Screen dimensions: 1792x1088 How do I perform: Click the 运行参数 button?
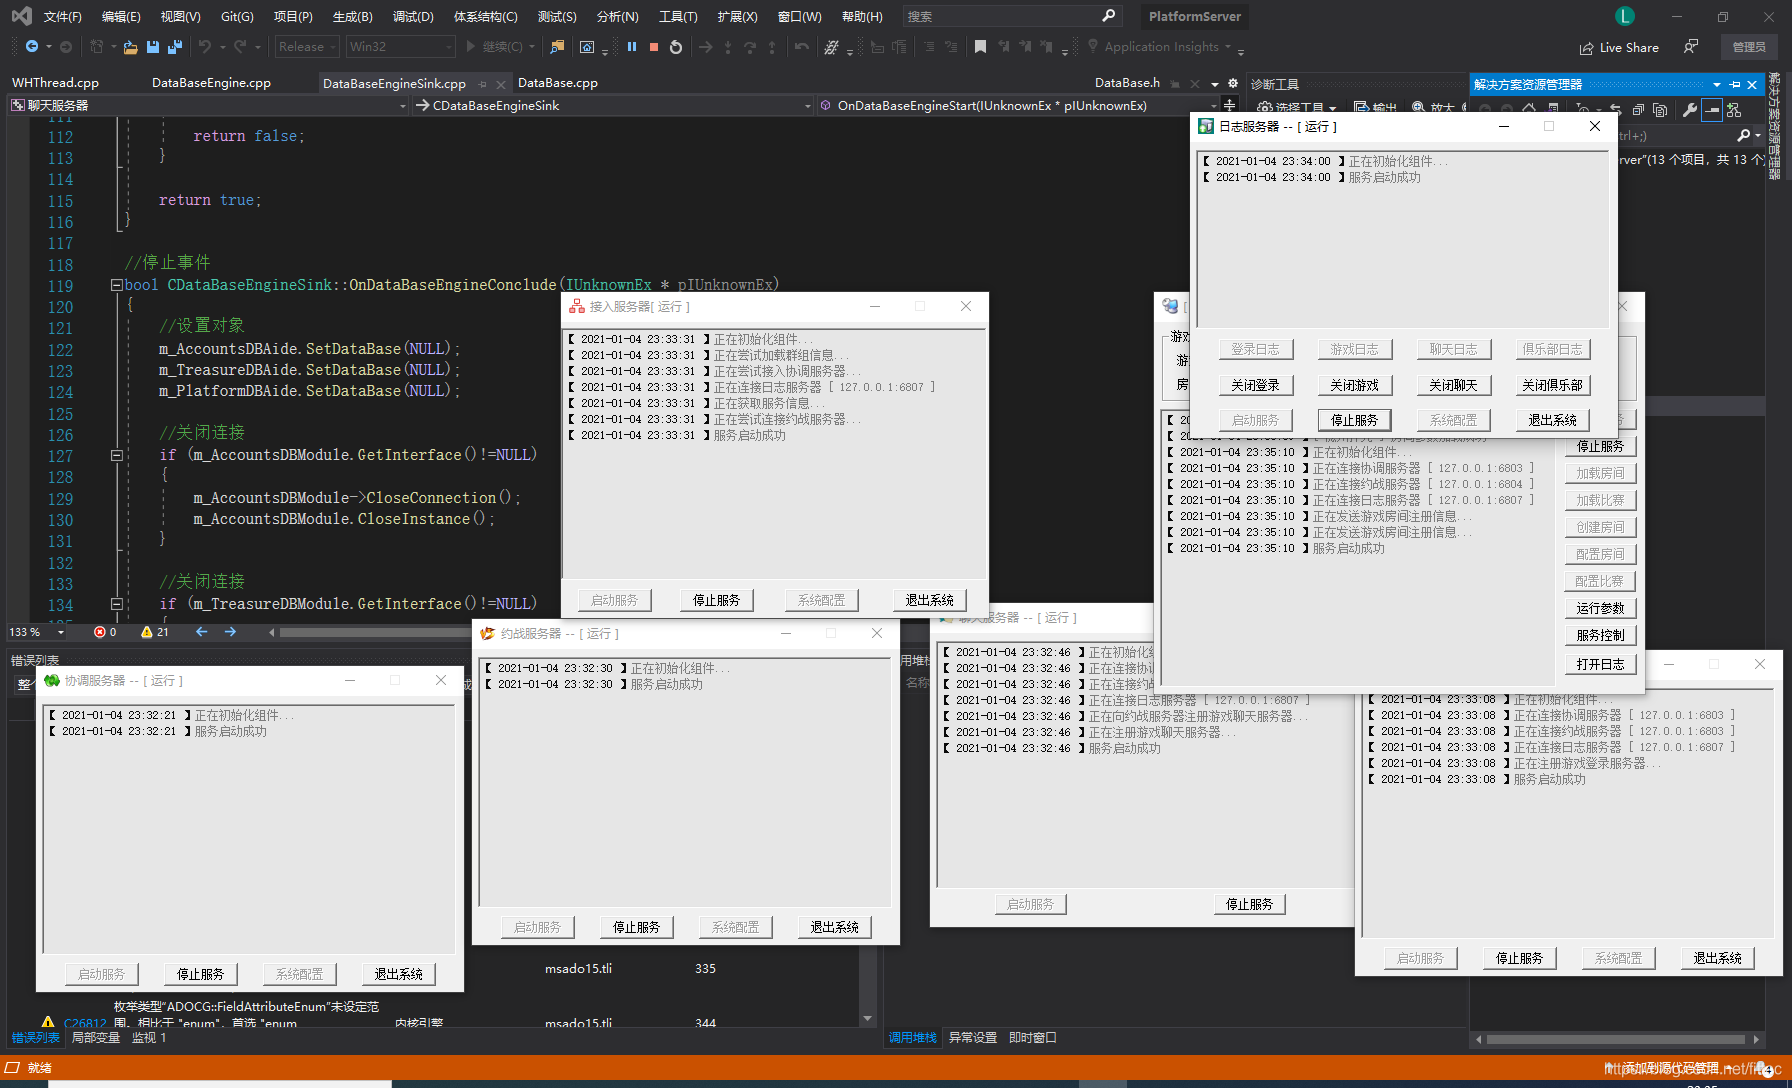coord(1600,608)
